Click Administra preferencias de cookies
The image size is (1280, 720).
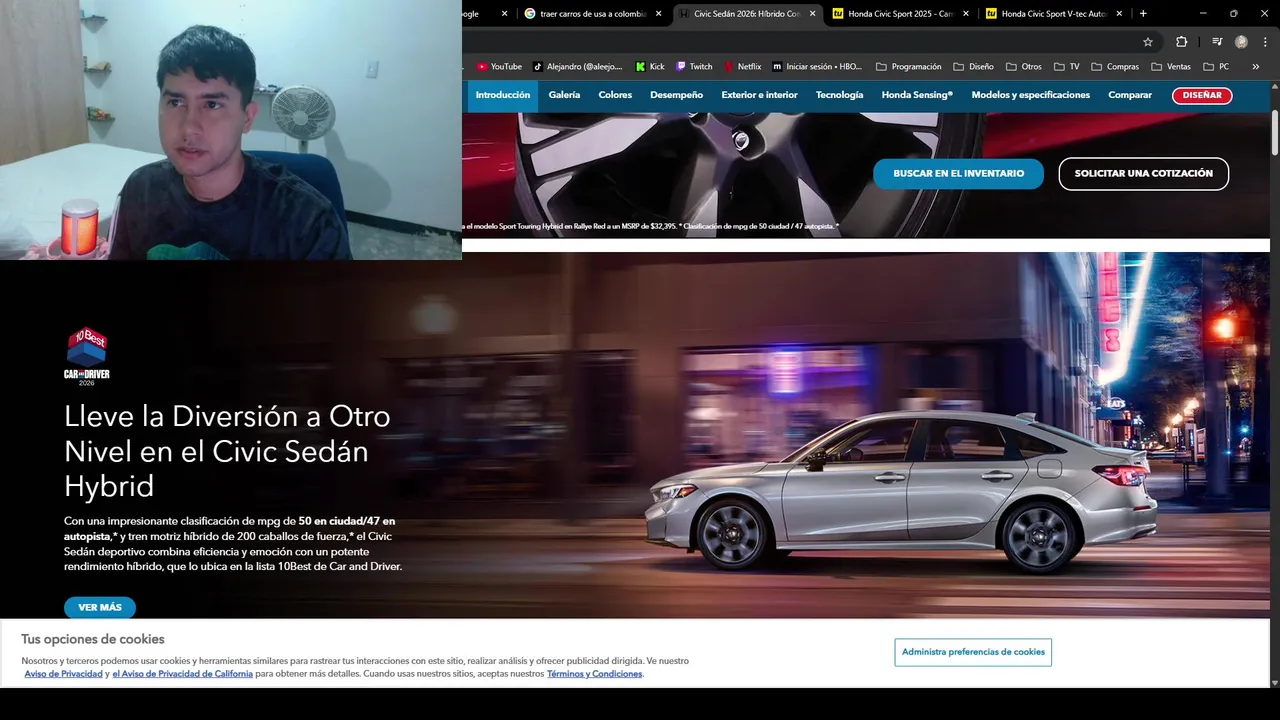[x=973, y=652]
